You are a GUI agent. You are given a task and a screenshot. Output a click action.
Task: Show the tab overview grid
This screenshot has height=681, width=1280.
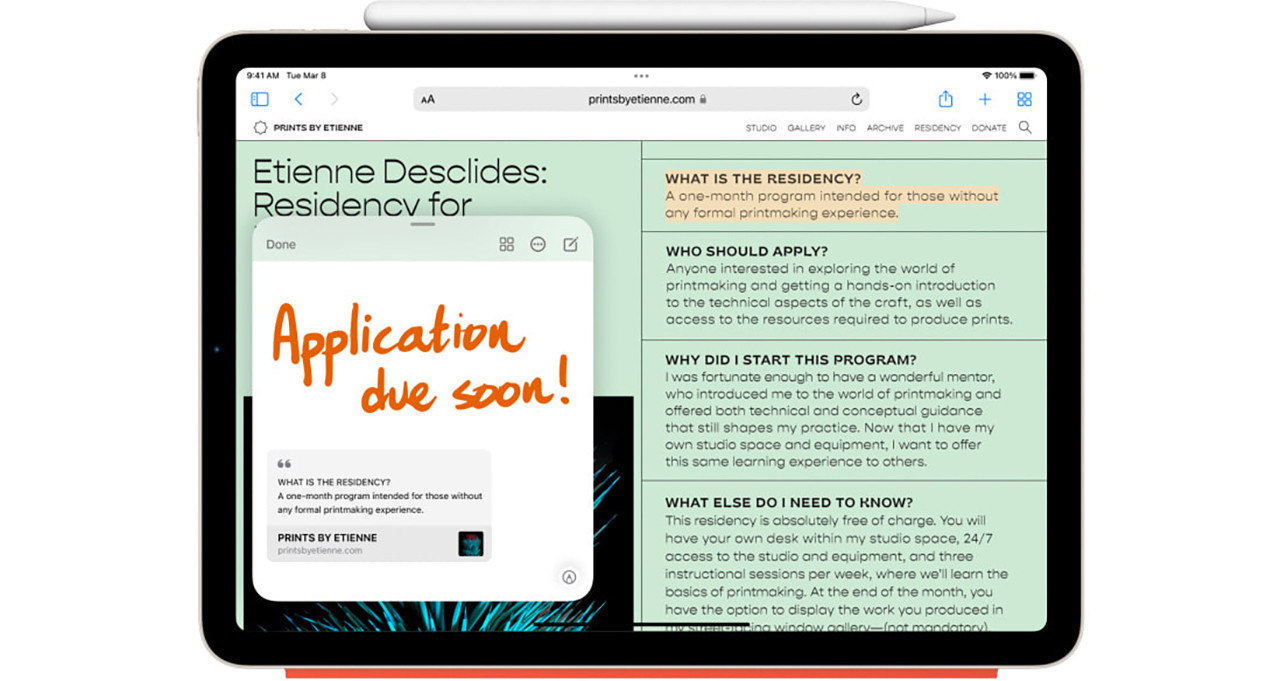pyautogui.click(x=1024, y=99)
